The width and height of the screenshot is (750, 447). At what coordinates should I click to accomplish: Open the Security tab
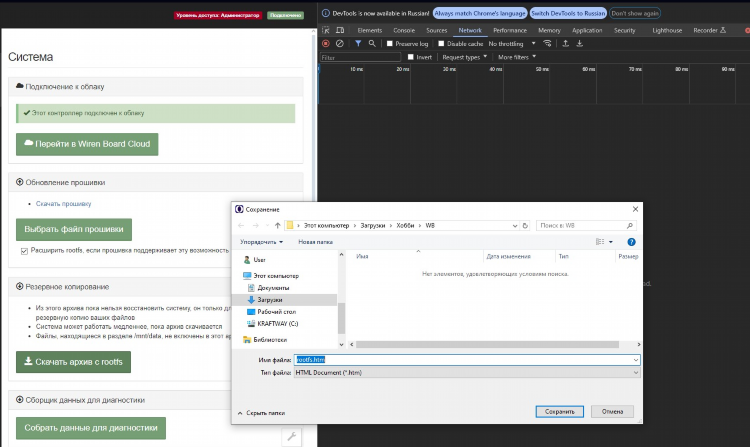coord(624,30)
